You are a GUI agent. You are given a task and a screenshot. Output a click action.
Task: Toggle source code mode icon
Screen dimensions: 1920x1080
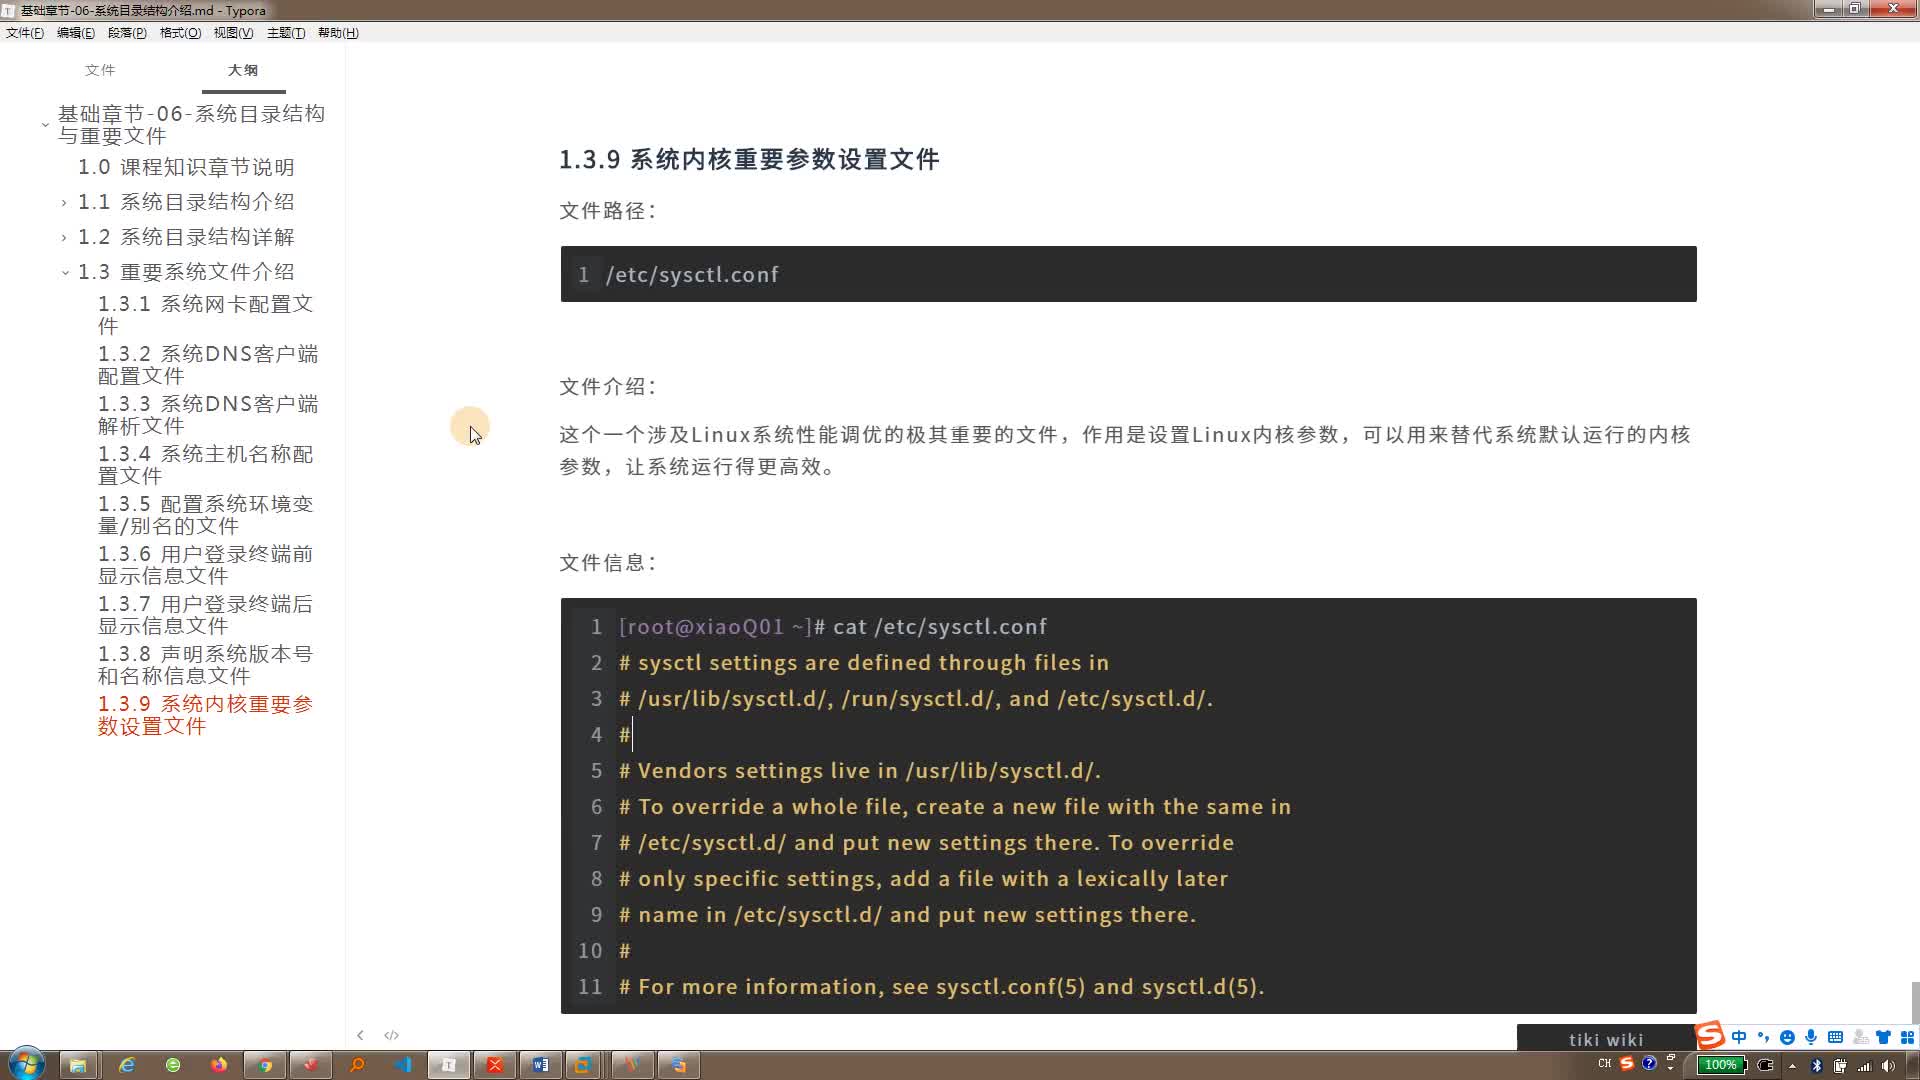391,1035
